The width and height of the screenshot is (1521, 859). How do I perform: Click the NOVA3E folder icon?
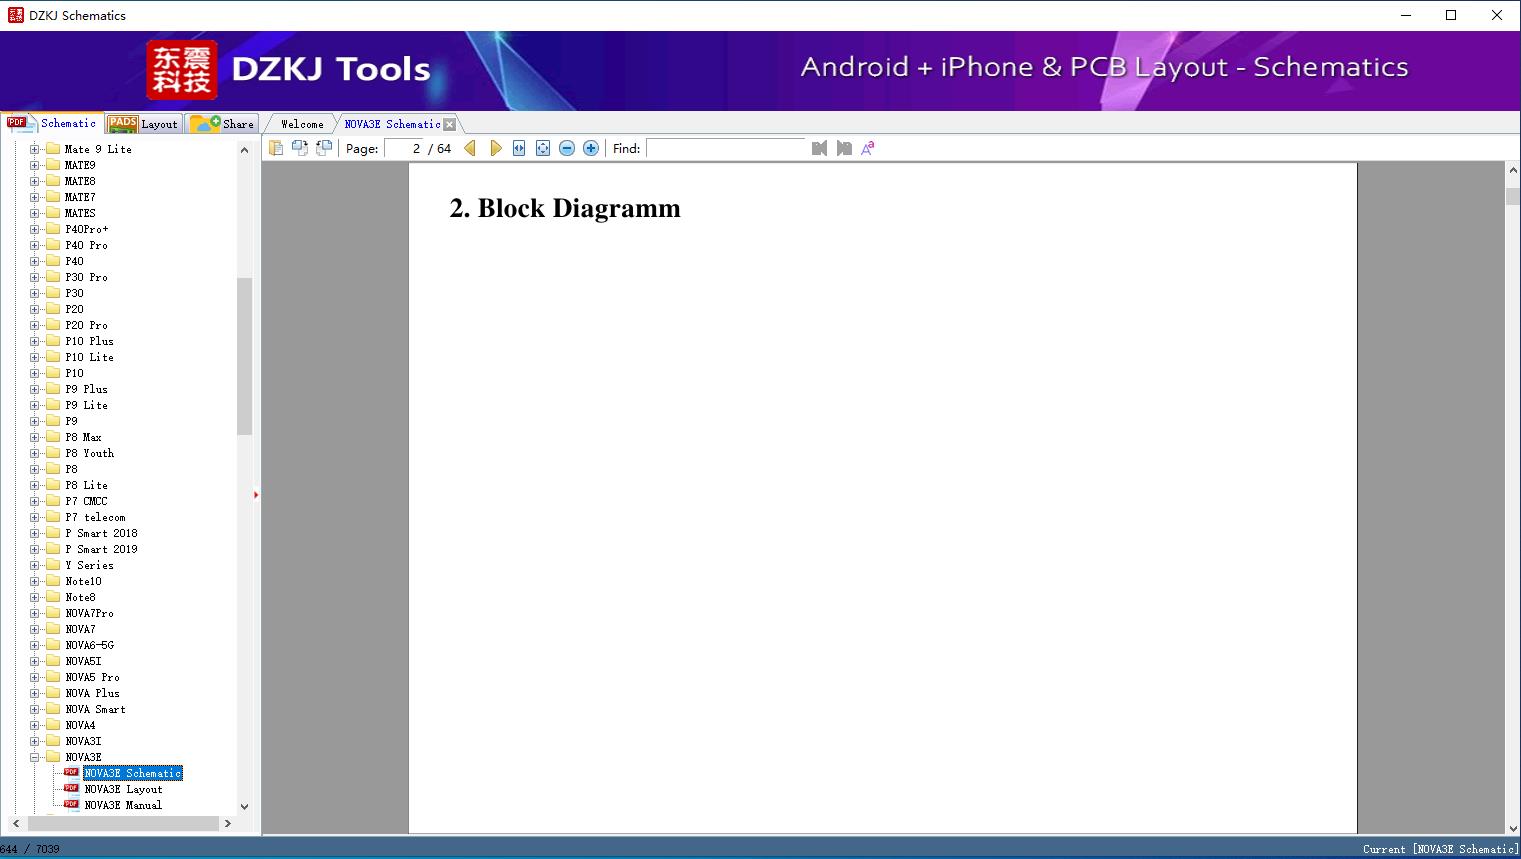(x=53, y=757)
